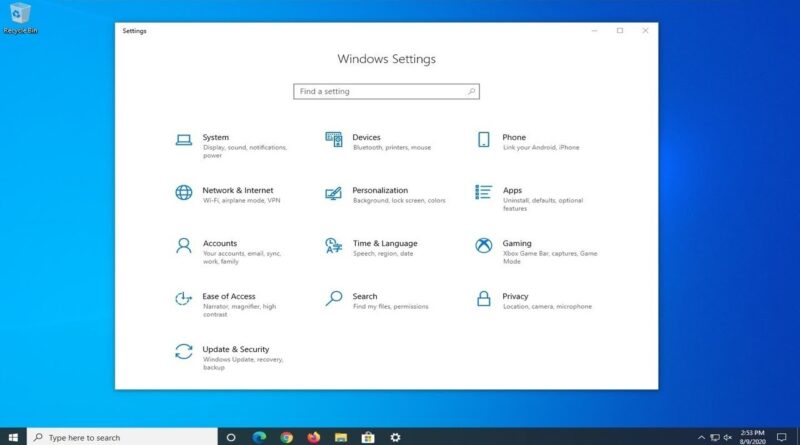Open the Update & Security arrows icon

(184, 352)
